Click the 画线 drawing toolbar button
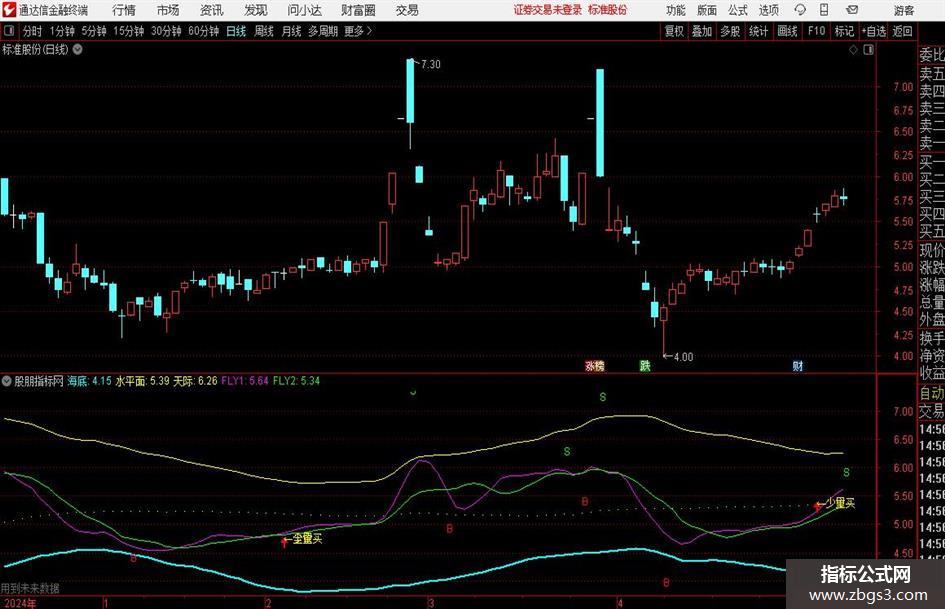 tap(787, 31)
